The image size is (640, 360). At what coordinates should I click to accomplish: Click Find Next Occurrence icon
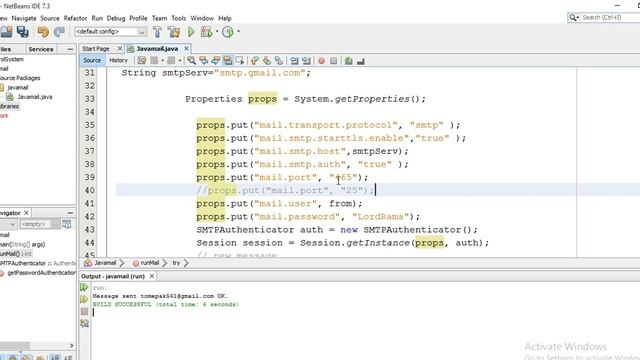[x=216, y=61]
